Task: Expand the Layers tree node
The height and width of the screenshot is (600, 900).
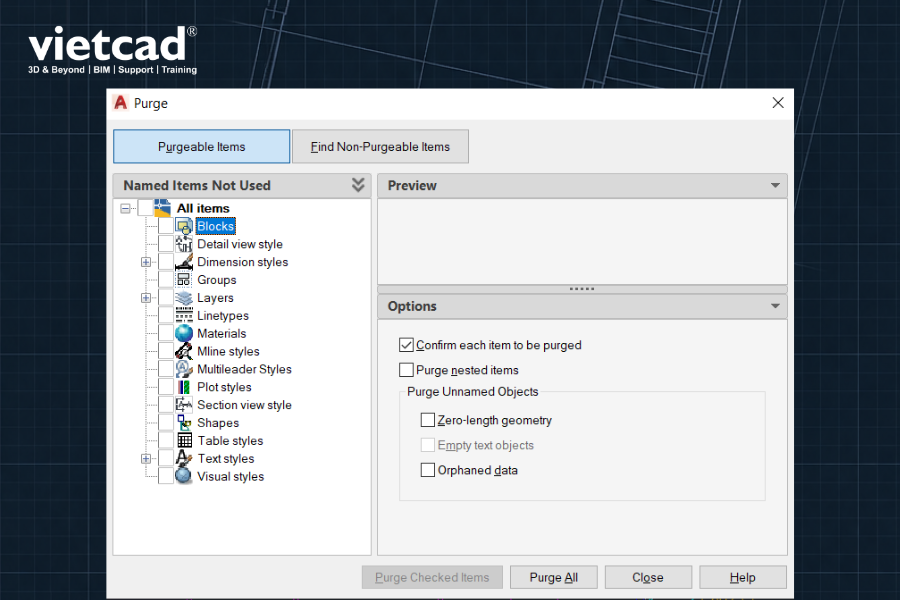Action: click(146, 297)
